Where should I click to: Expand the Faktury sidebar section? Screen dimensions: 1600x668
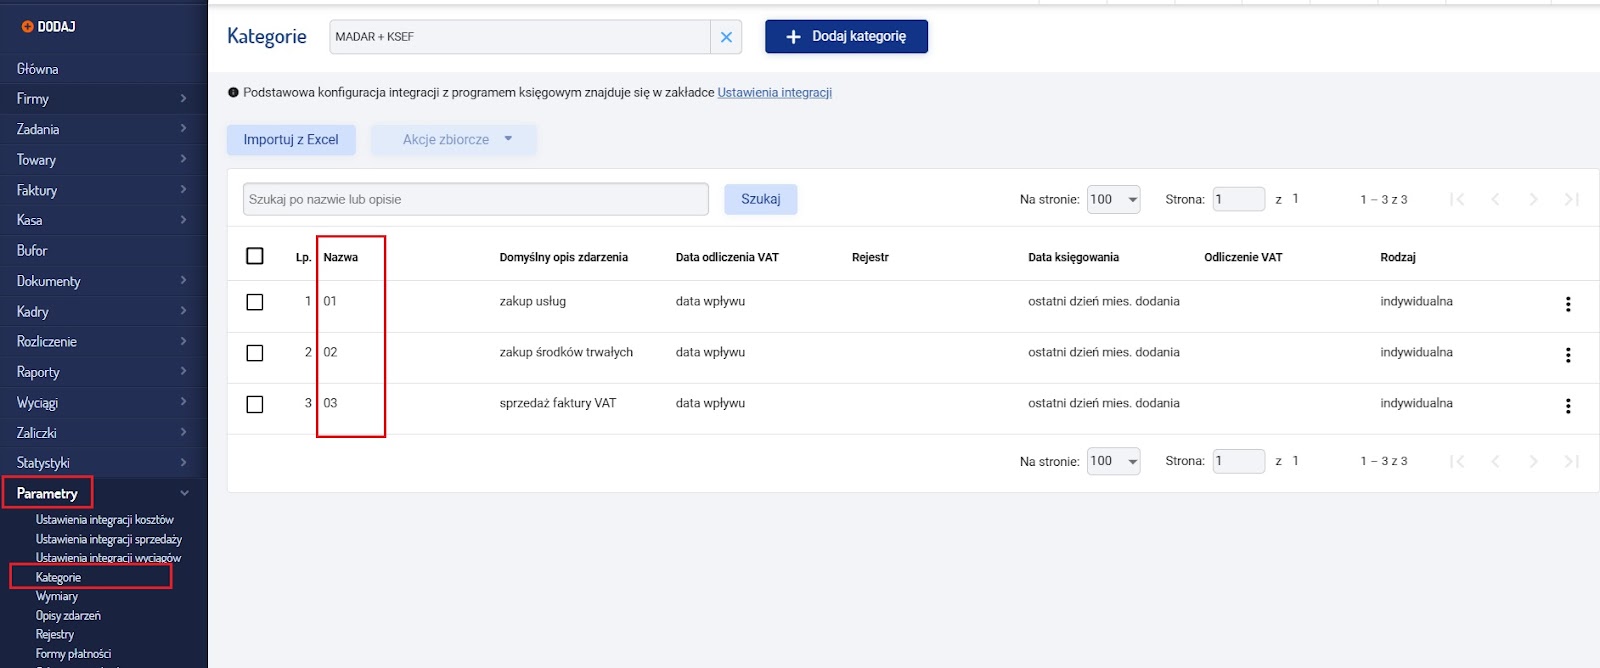[104, 190]
